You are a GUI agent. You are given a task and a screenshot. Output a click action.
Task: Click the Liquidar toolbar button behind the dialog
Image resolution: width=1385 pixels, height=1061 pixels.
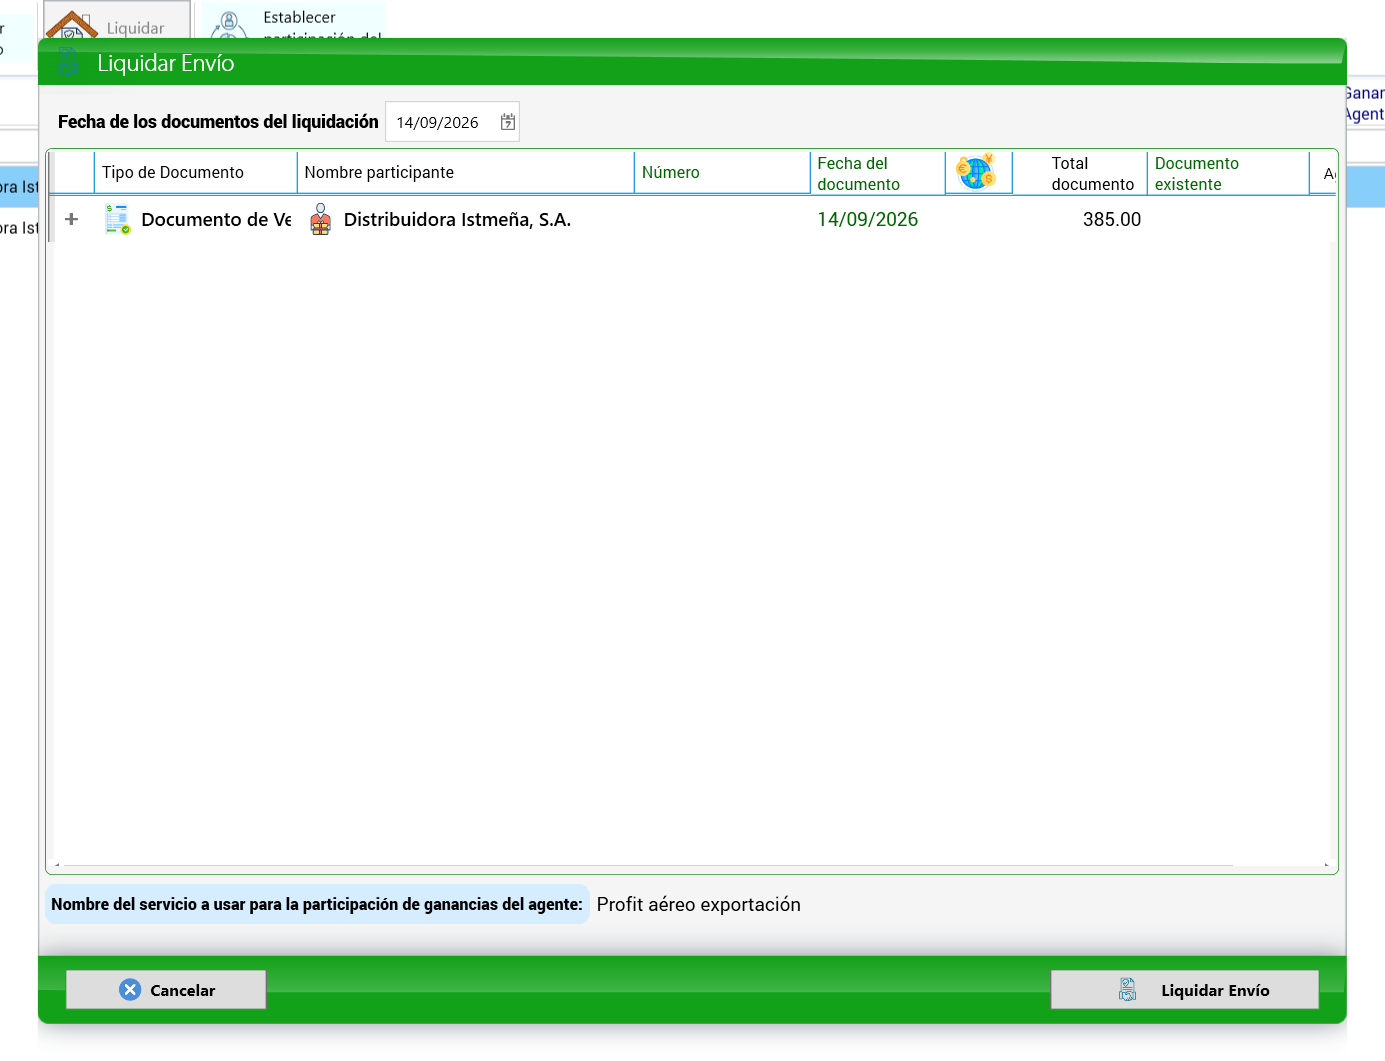click(117, 20)
